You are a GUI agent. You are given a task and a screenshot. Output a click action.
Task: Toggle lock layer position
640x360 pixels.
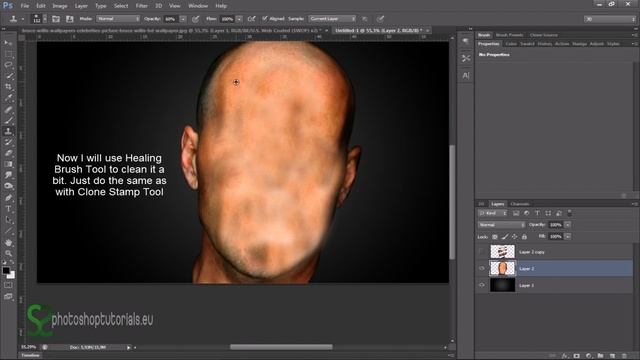515,237
